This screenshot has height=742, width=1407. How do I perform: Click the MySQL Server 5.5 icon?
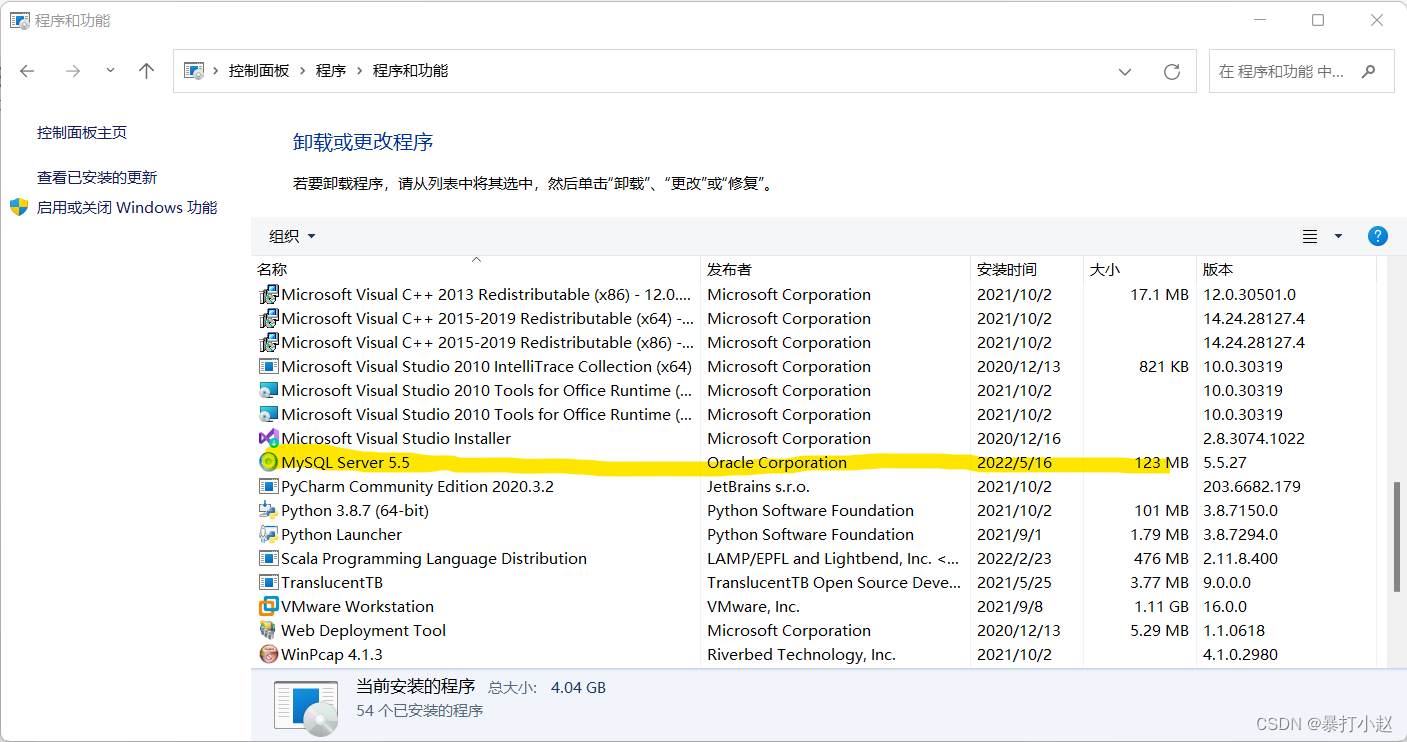coord(268,462)
